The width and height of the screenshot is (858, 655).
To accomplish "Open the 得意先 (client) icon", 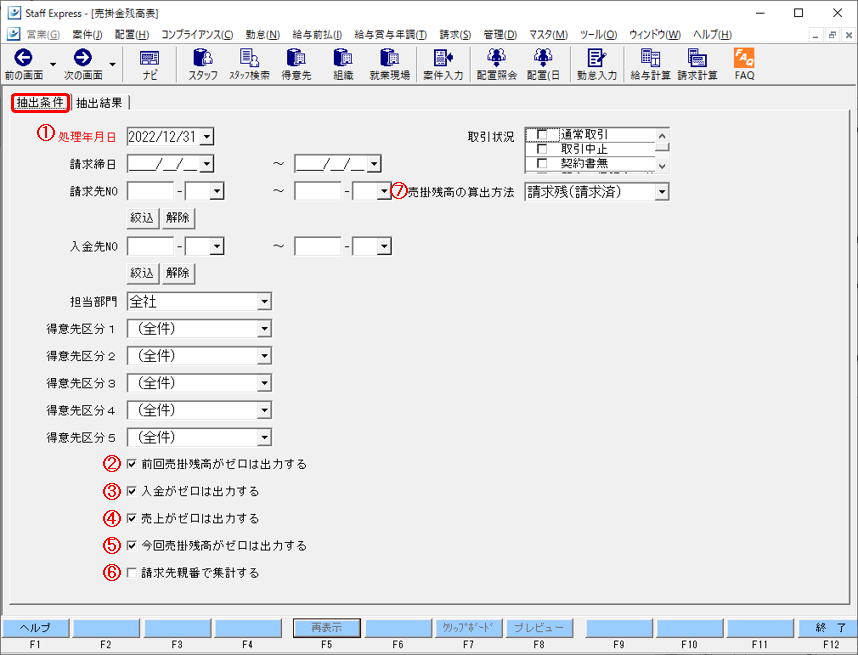I will click(295, 65).
